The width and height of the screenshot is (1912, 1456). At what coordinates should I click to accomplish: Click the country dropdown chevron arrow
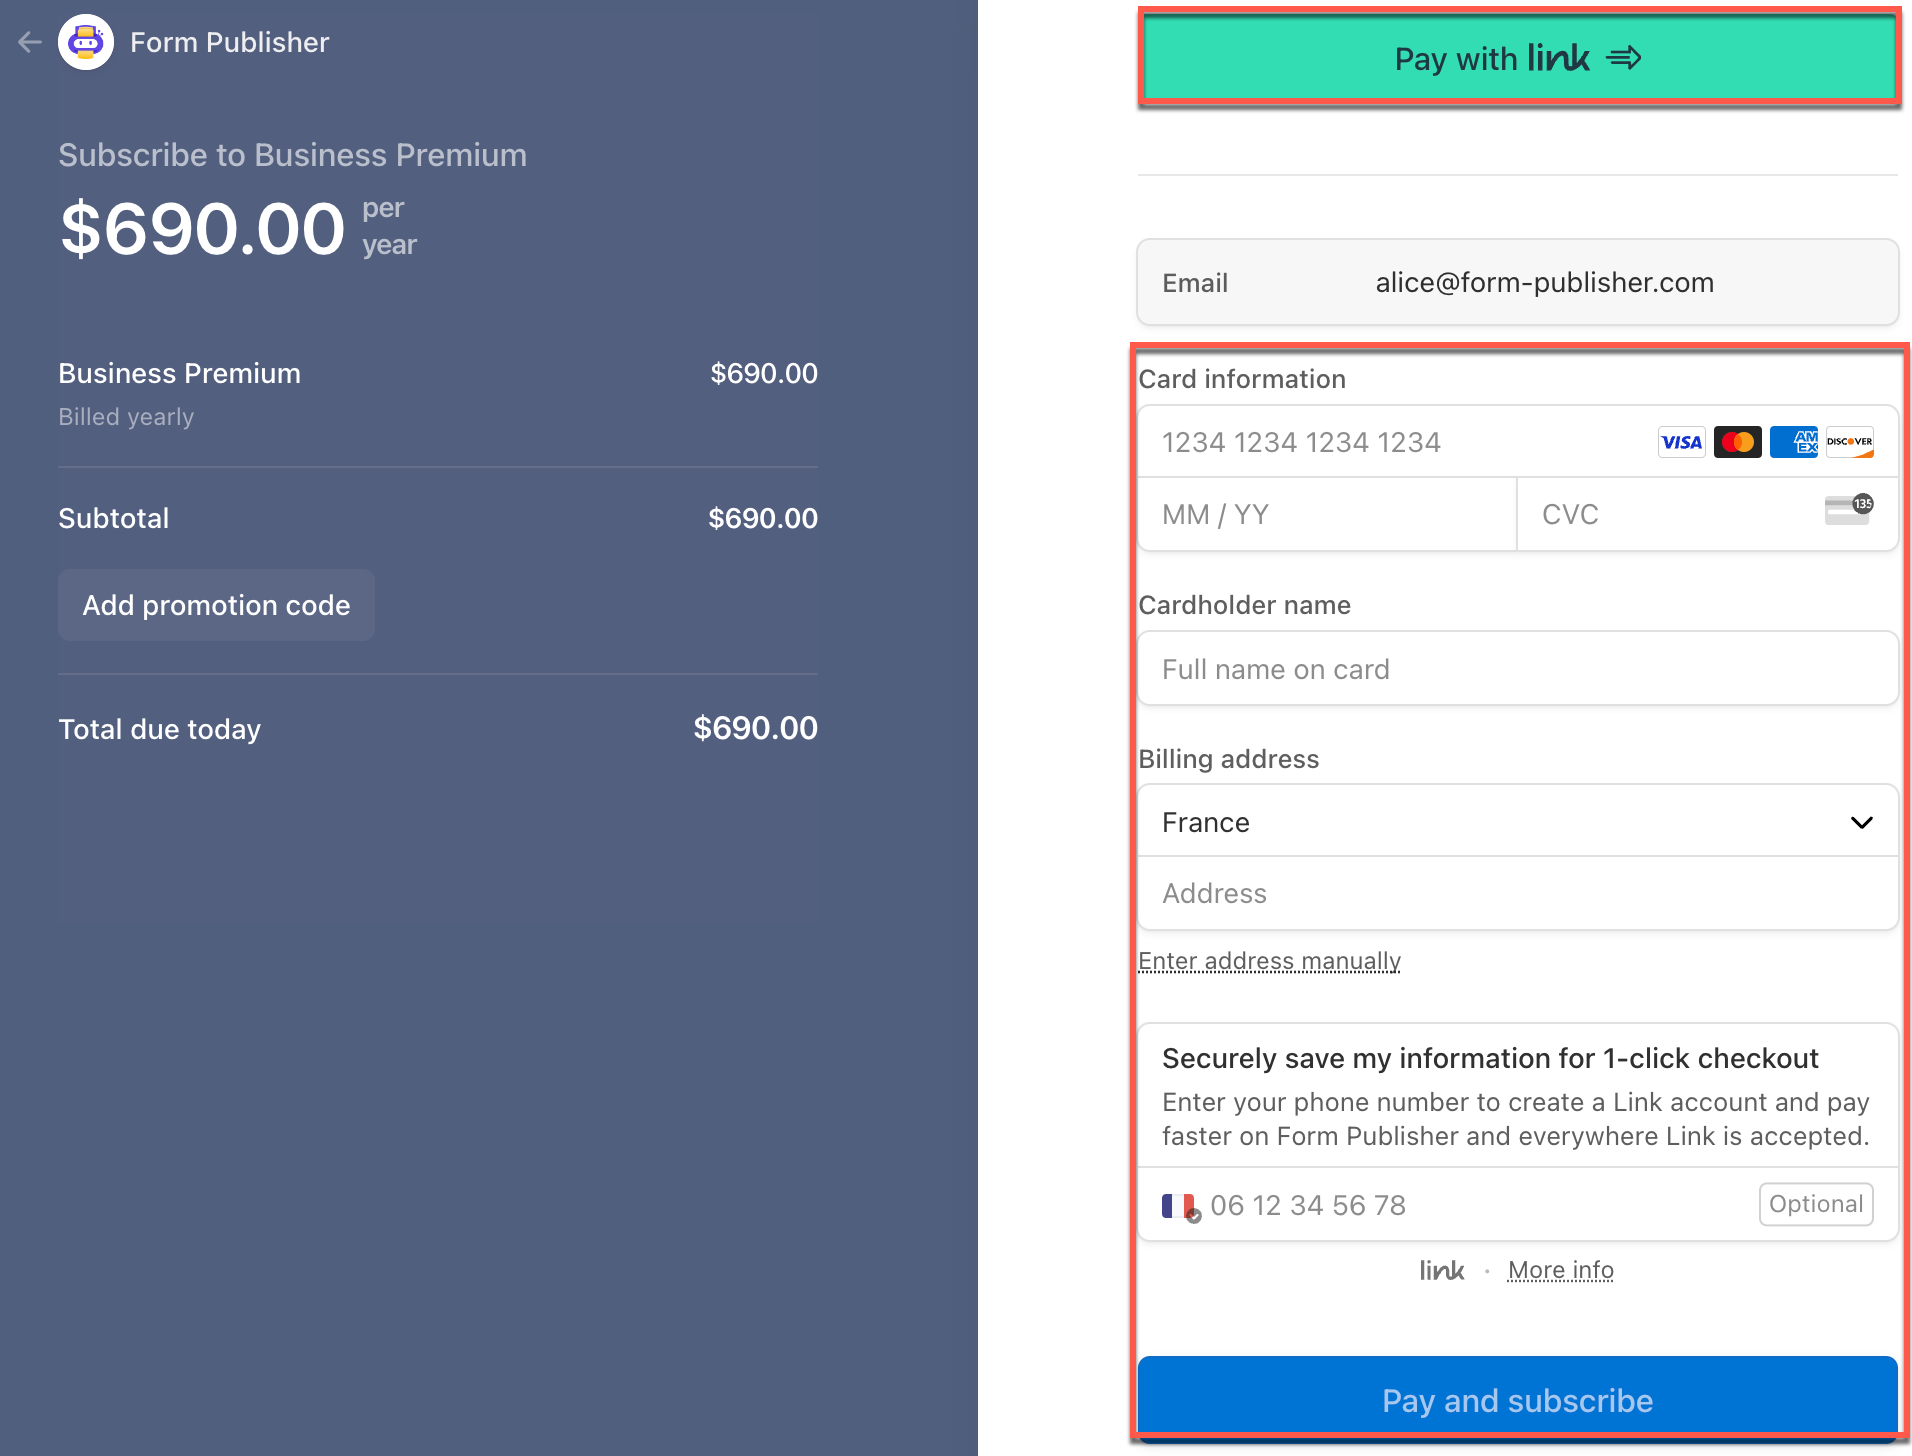click(x=1861, y=822)
